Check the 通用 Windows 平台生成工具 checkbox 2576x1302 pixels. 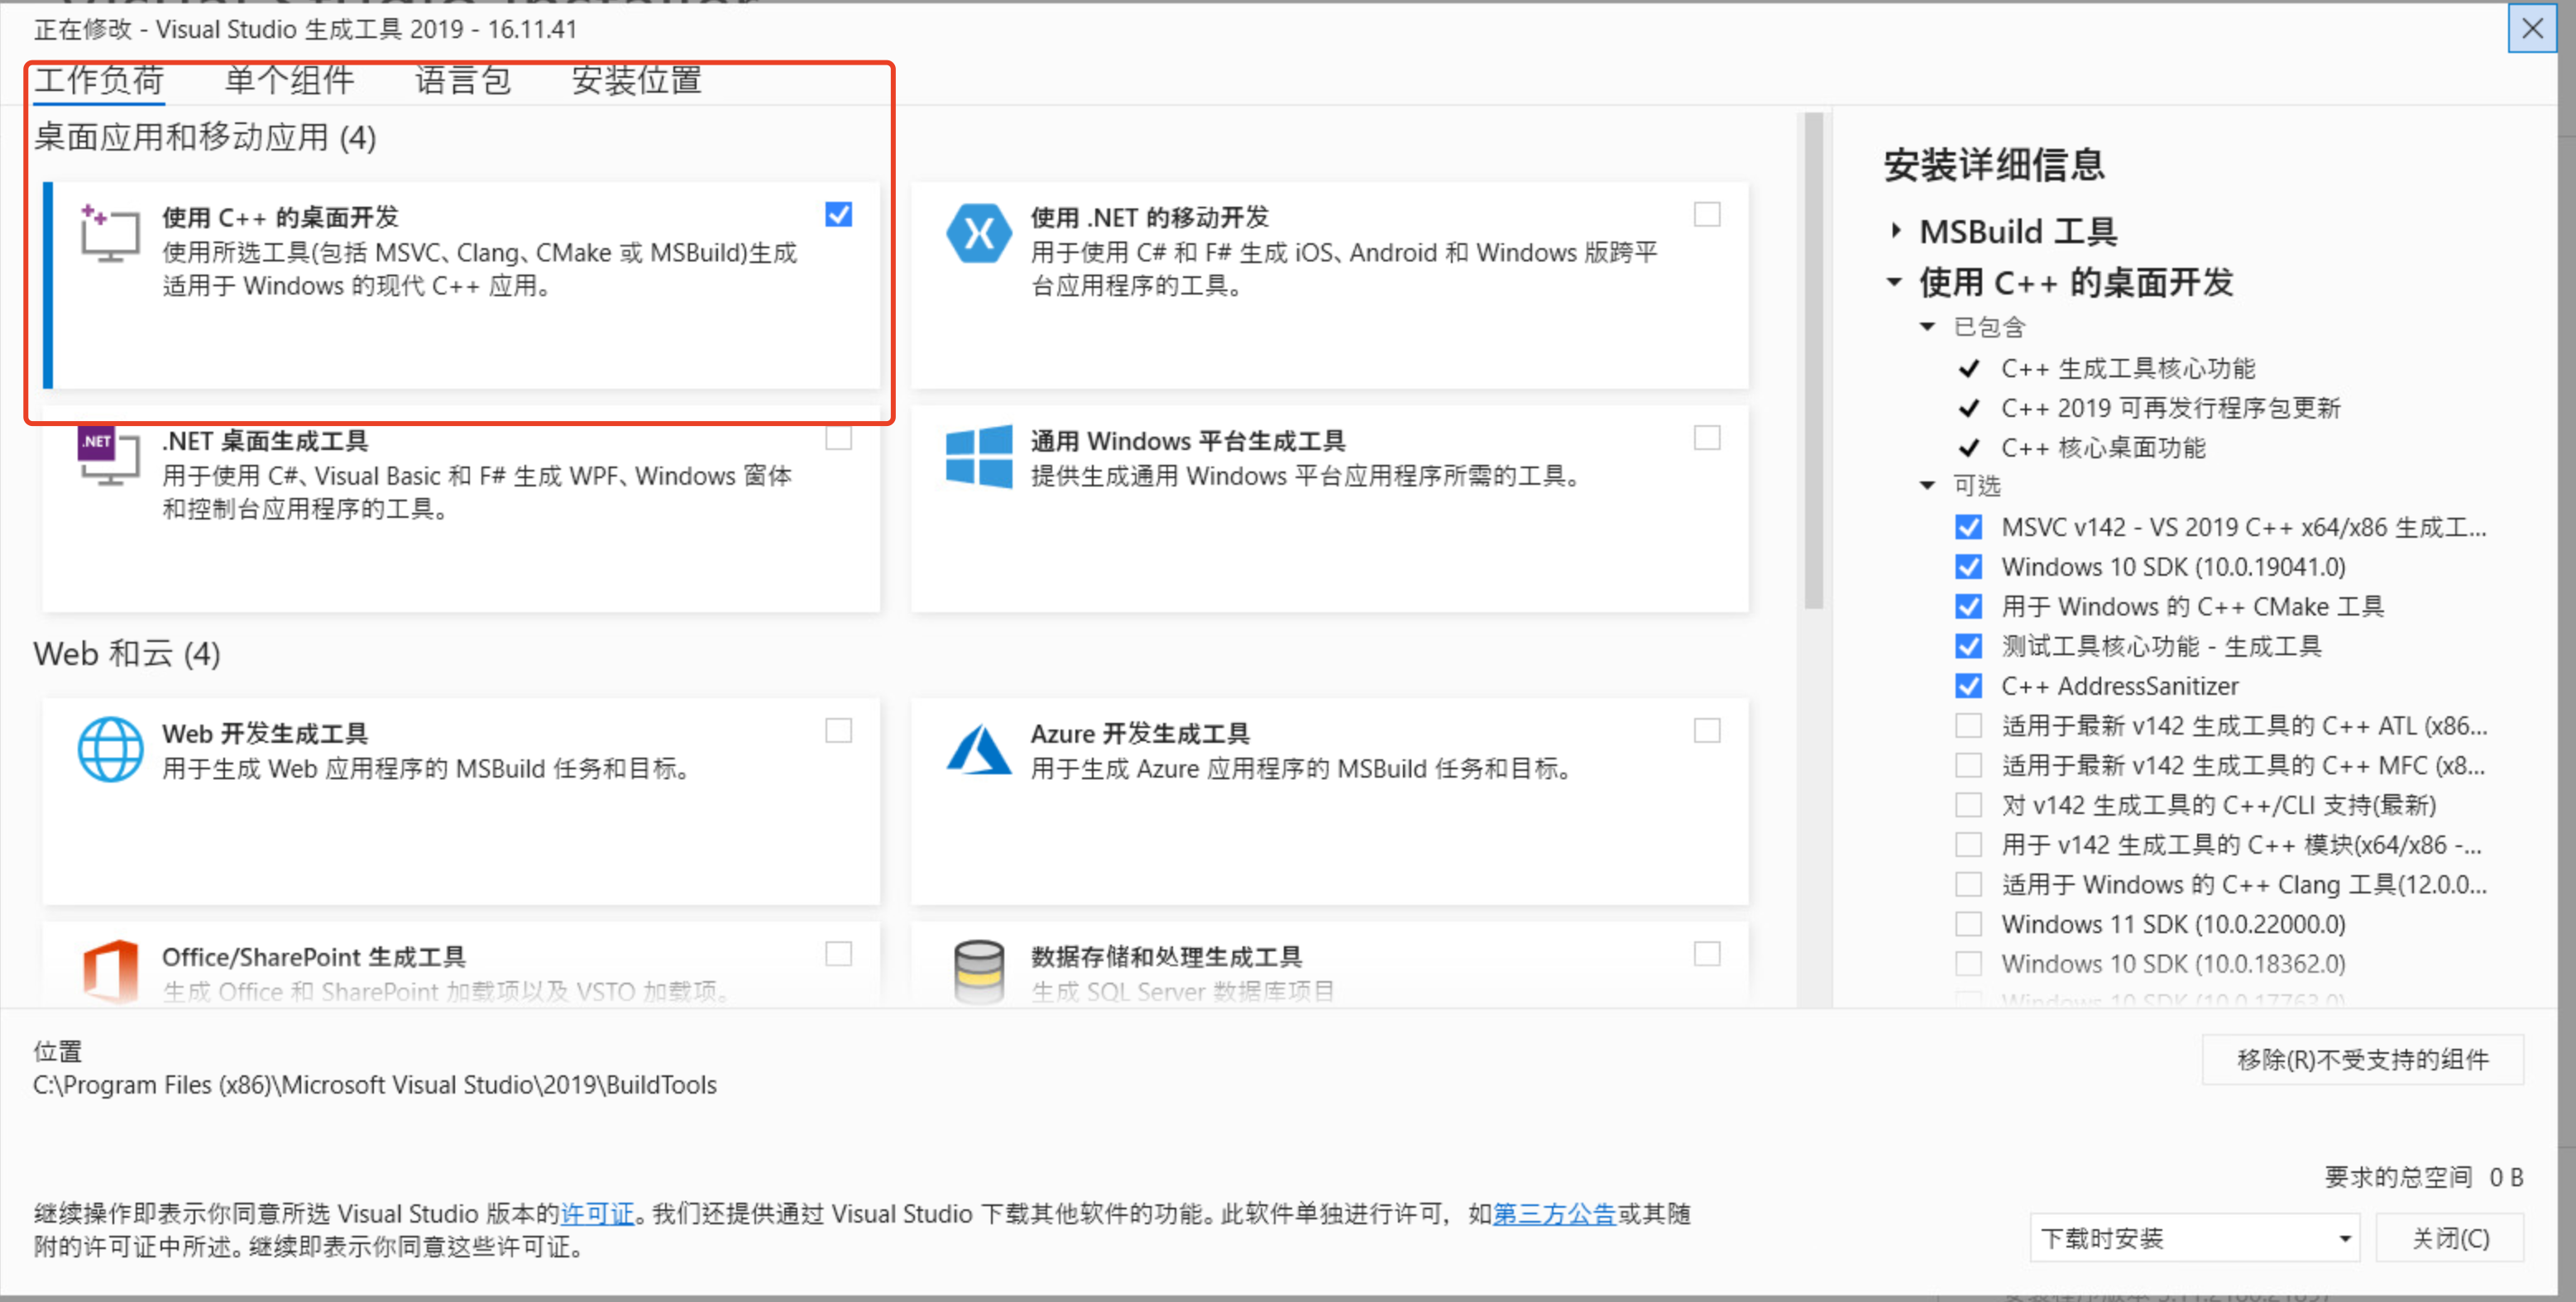(1706, 438)
